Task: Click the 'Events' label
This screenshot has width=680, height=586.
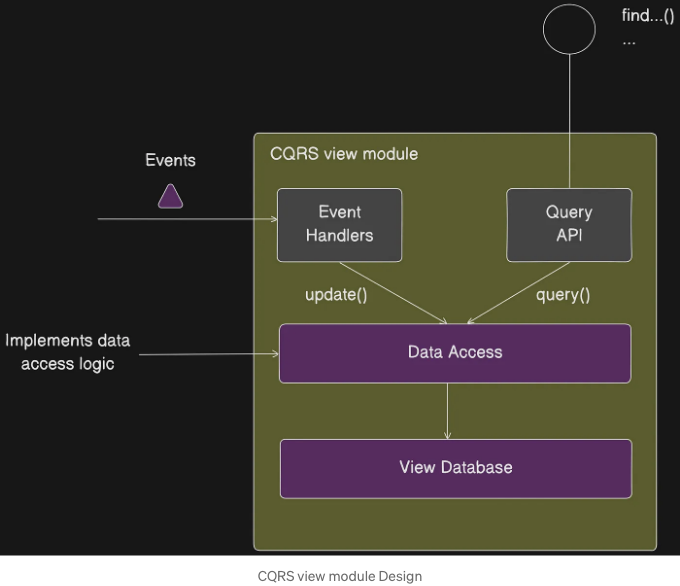Action: pos(170,160)
